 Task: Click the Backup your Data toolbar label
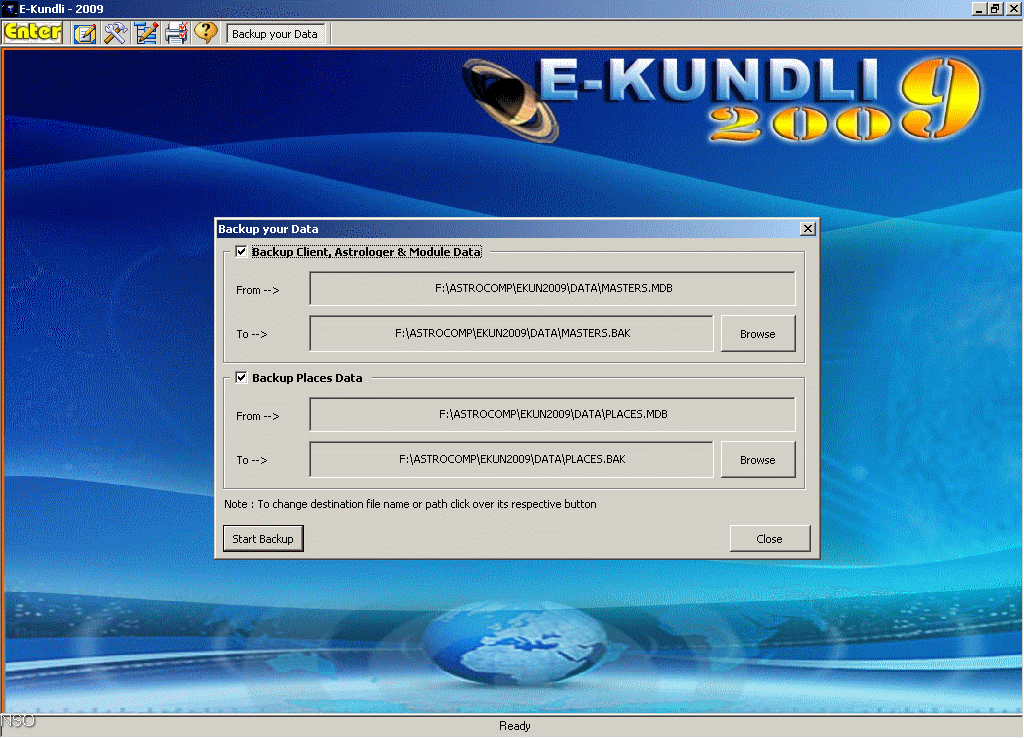tap(275, 34)
